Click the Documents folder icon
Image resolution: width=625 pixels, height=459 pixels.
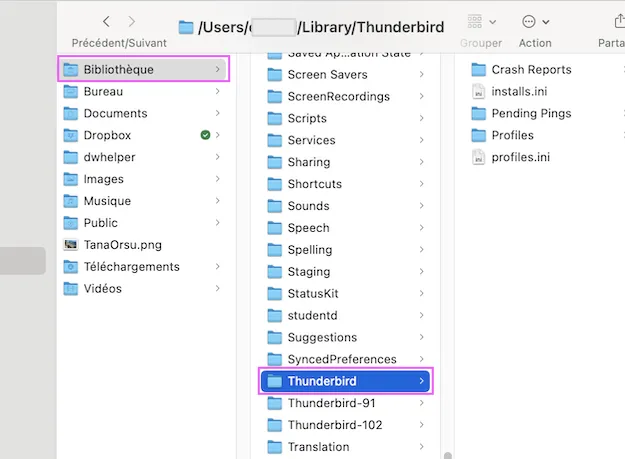click(71, 114)
